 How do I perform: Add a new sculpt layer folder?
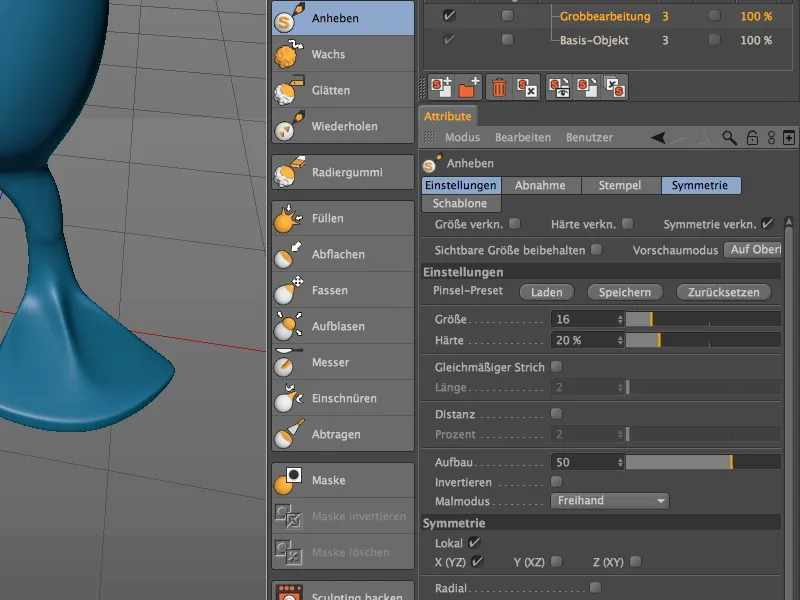coord(469,87)
